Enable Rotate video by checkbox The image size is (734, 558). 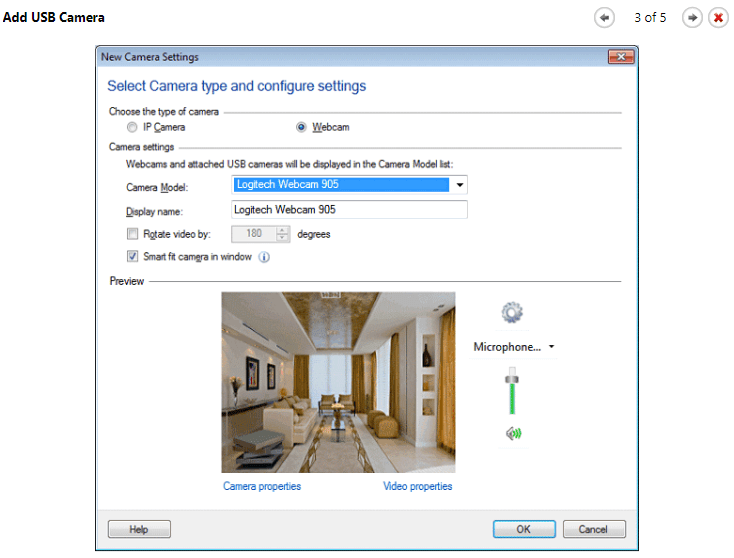click(132, 234)
